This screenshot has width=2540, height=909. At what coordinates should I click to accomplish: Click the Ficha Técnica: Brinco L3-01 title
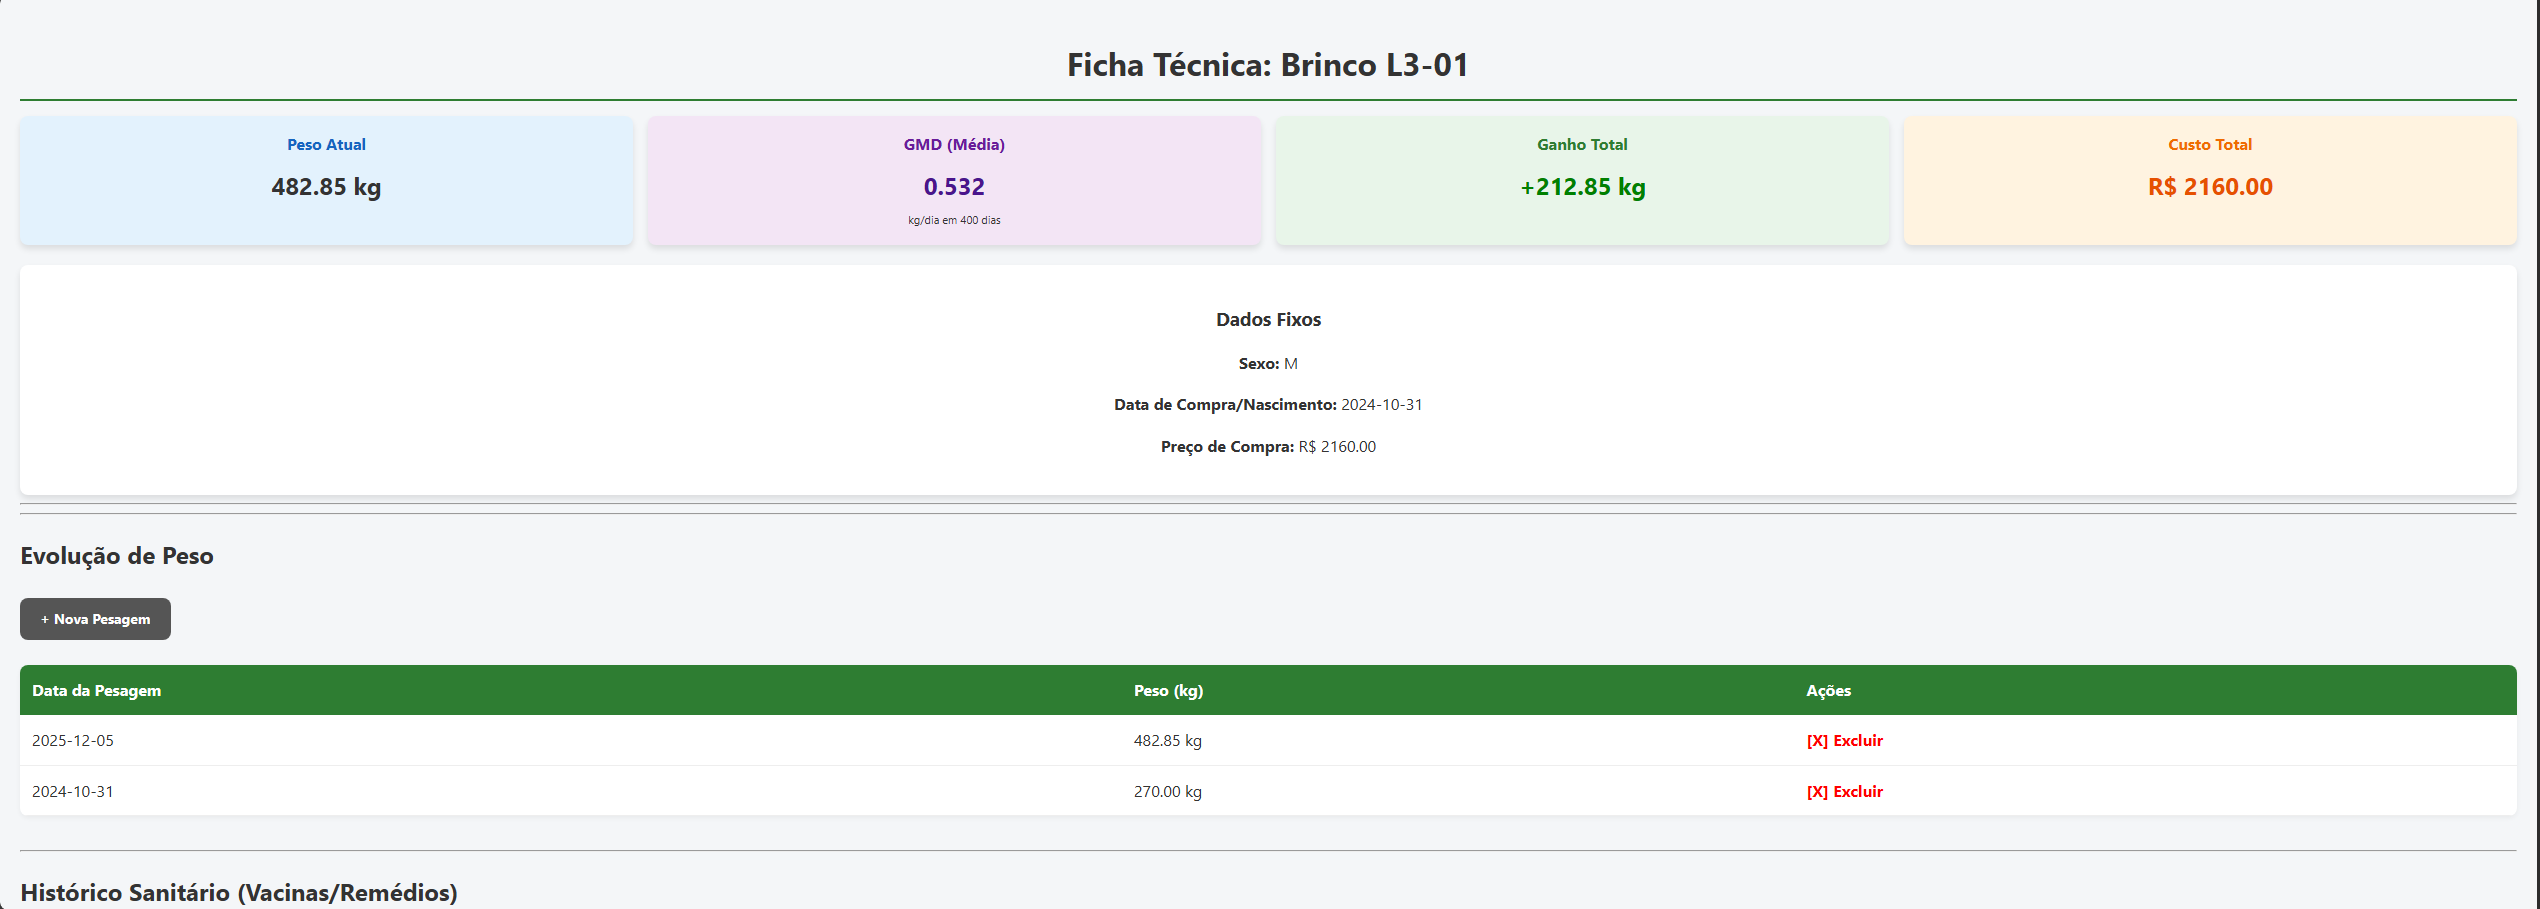click(1267, 65)
